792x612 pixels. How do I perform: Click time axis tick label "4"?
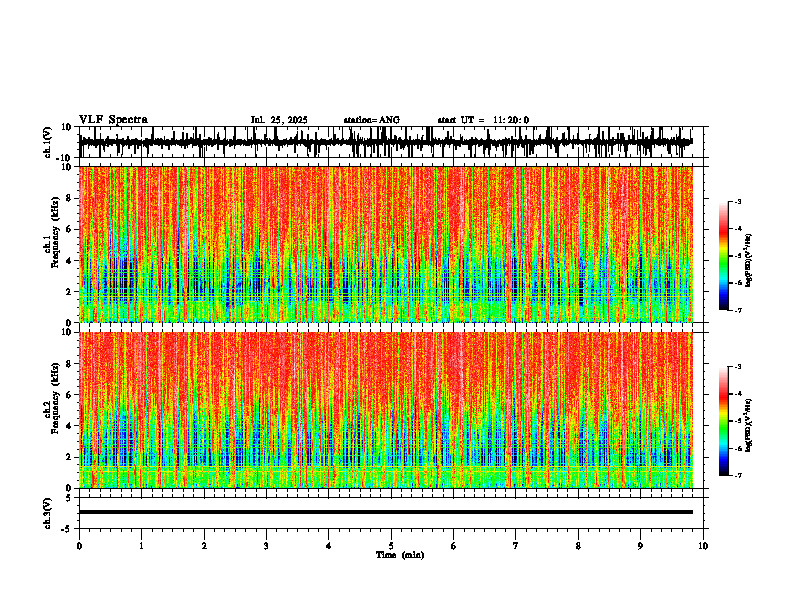pyautogui.click(x=328, y=546)
